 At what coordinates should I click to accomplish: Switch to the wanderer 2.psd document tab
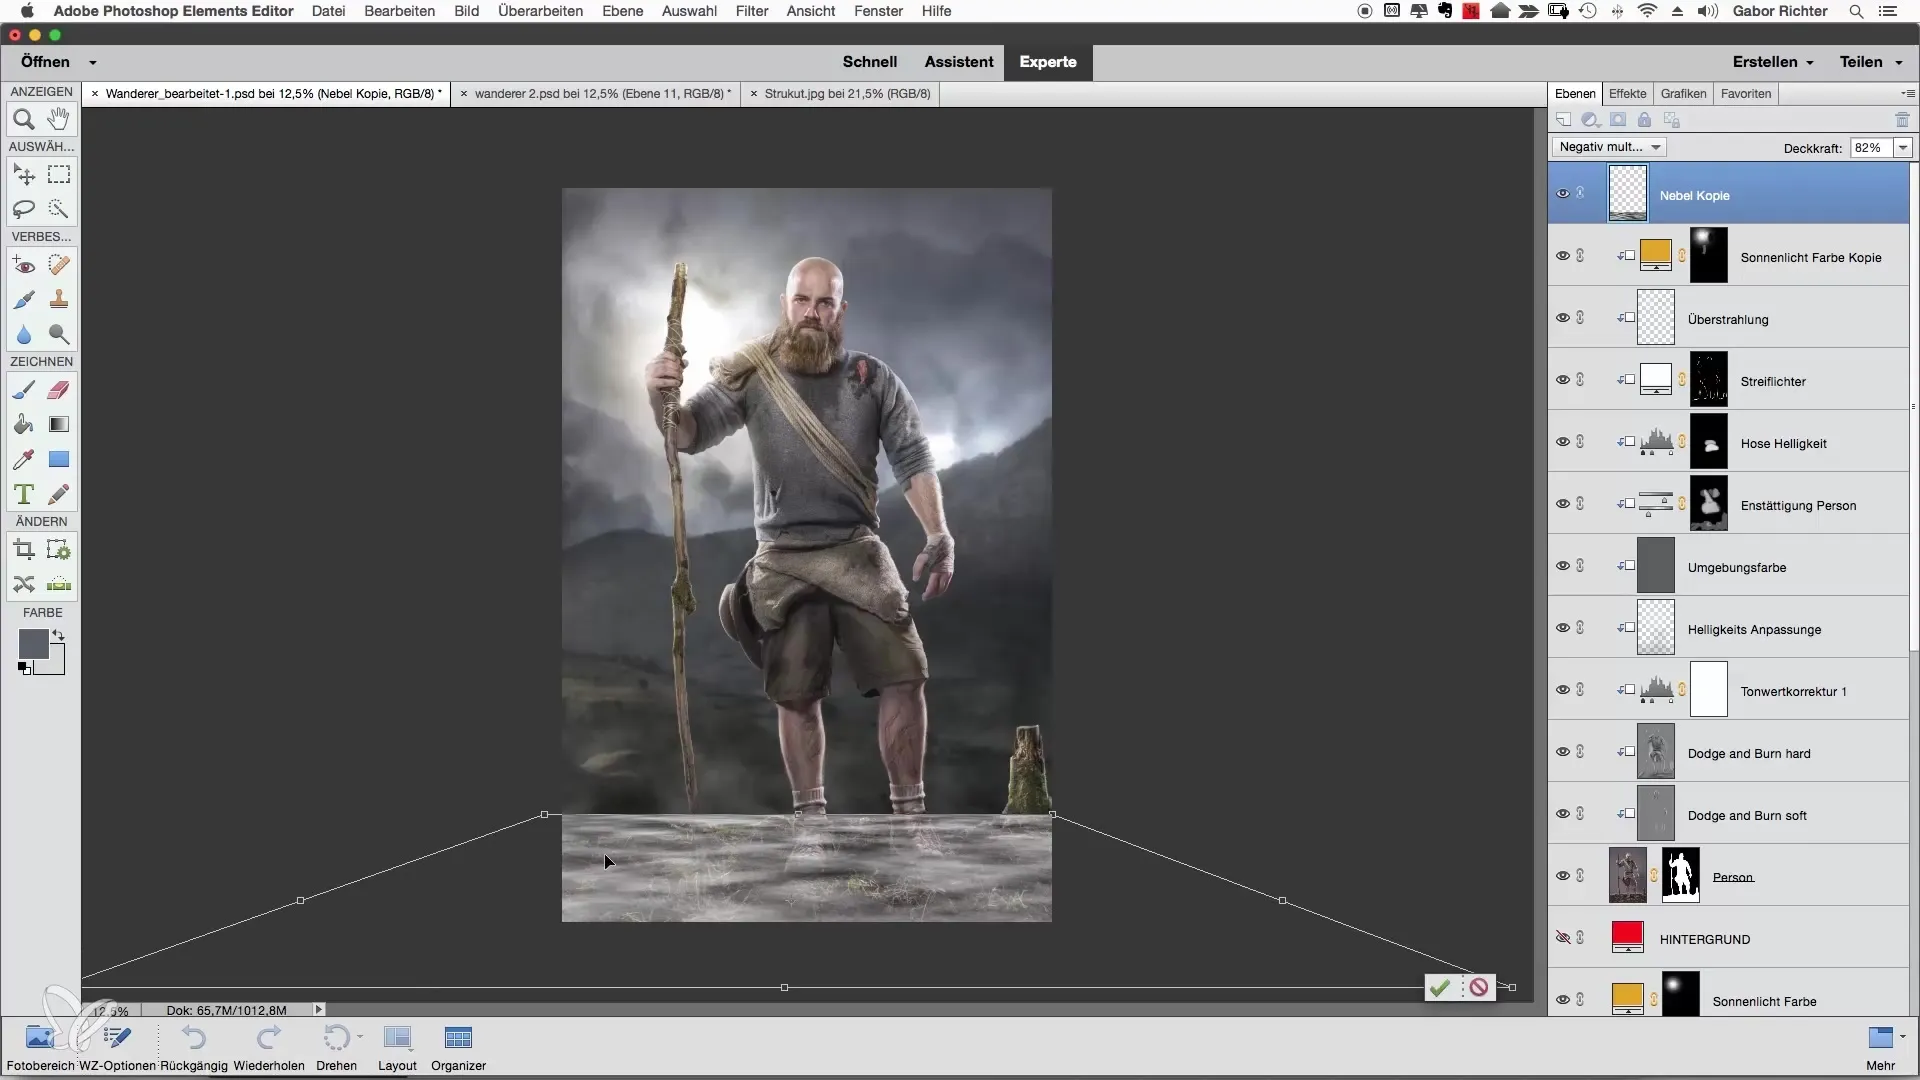coord(601,94)
